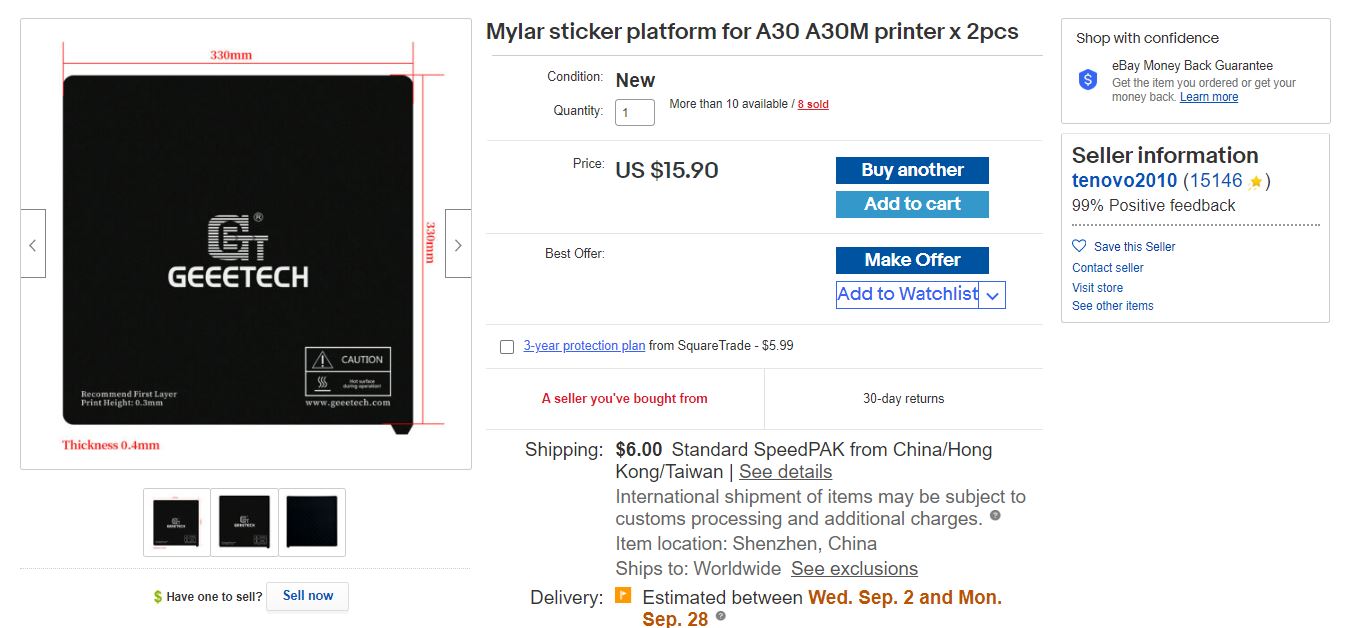Click the customs charges info icon
Screen dimensions: 1347x628
click(x=995, y=516)
